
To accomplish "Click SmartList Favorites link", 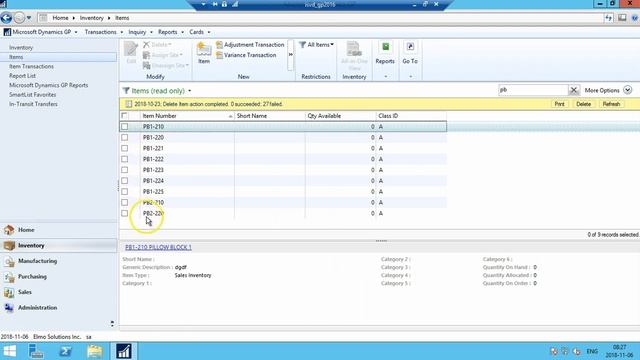I will tap(33, 95).
